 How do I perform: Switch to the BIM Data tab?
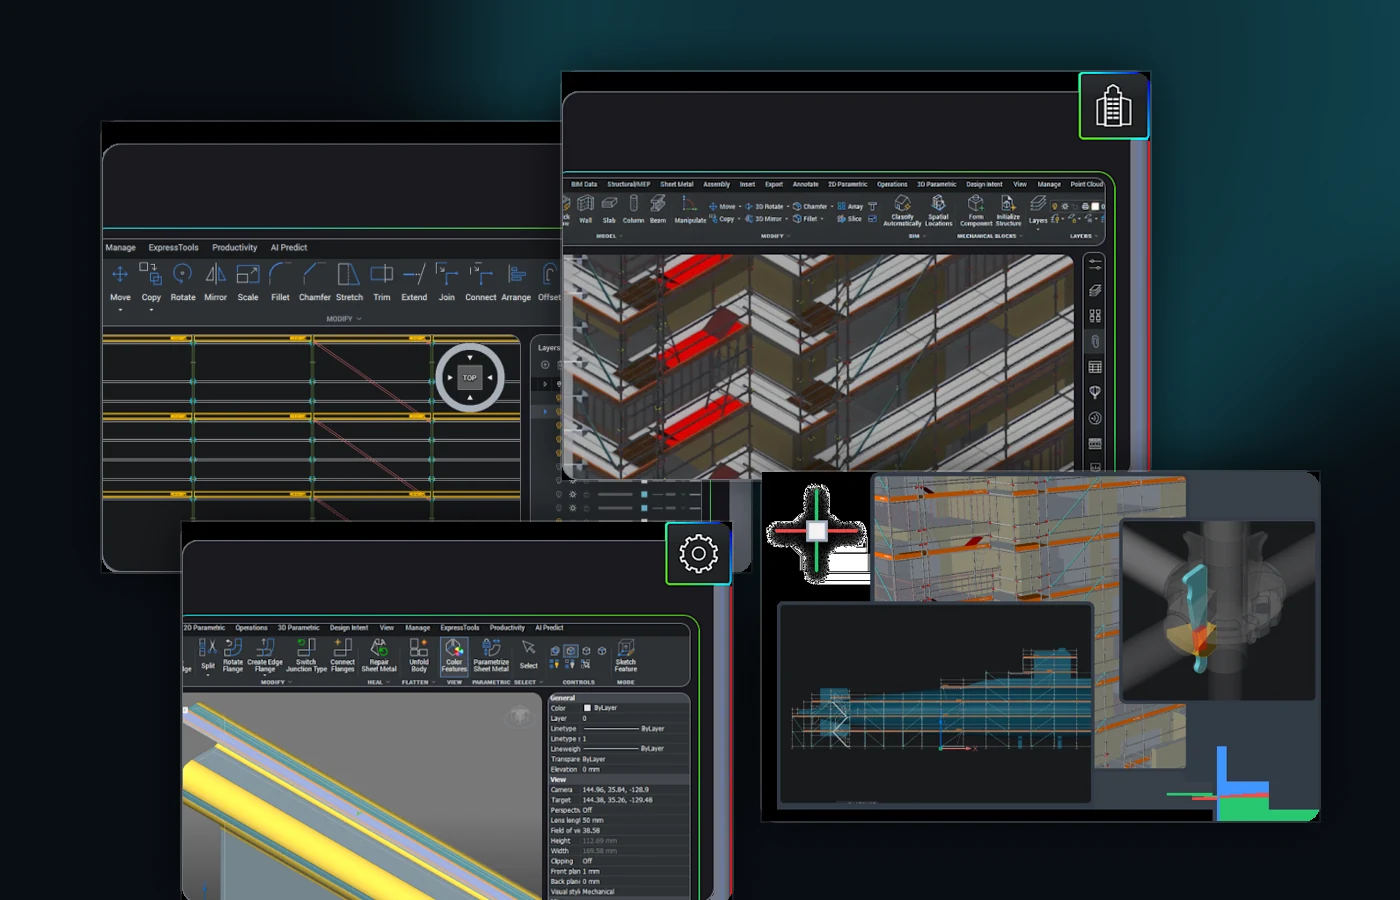pos(584,184)
